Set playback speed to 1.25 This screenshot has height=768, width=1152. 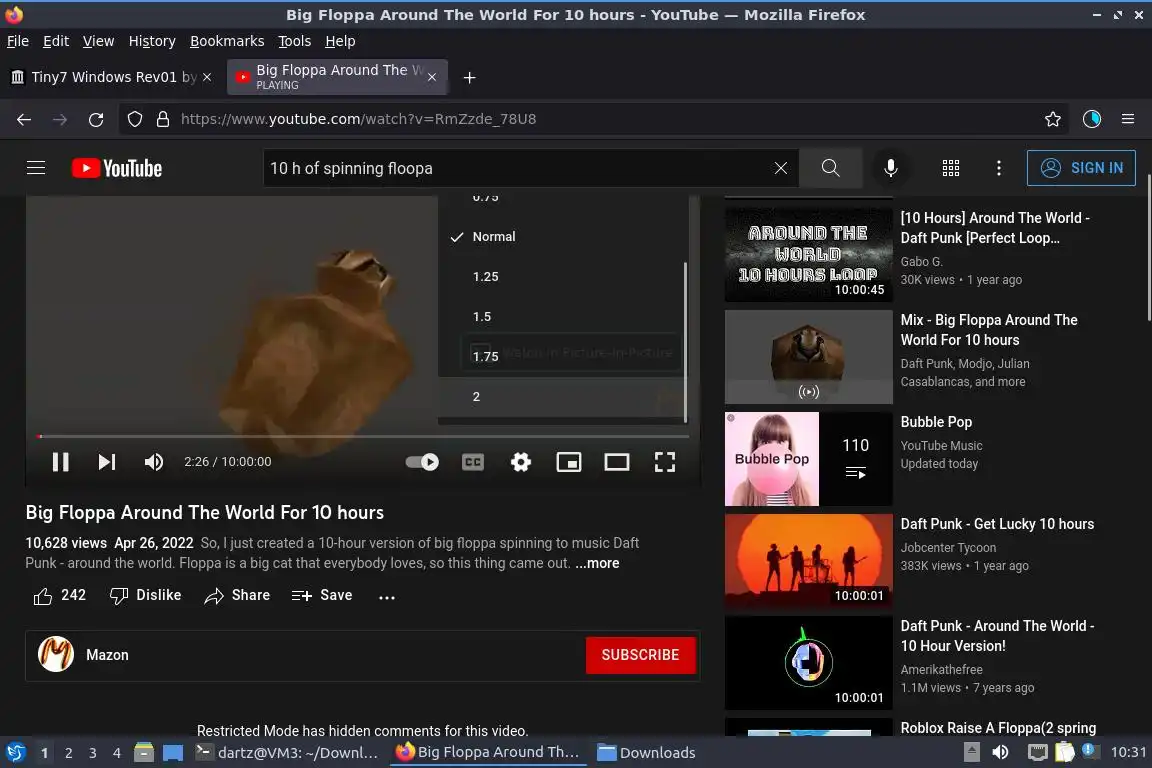coord(561,276)
